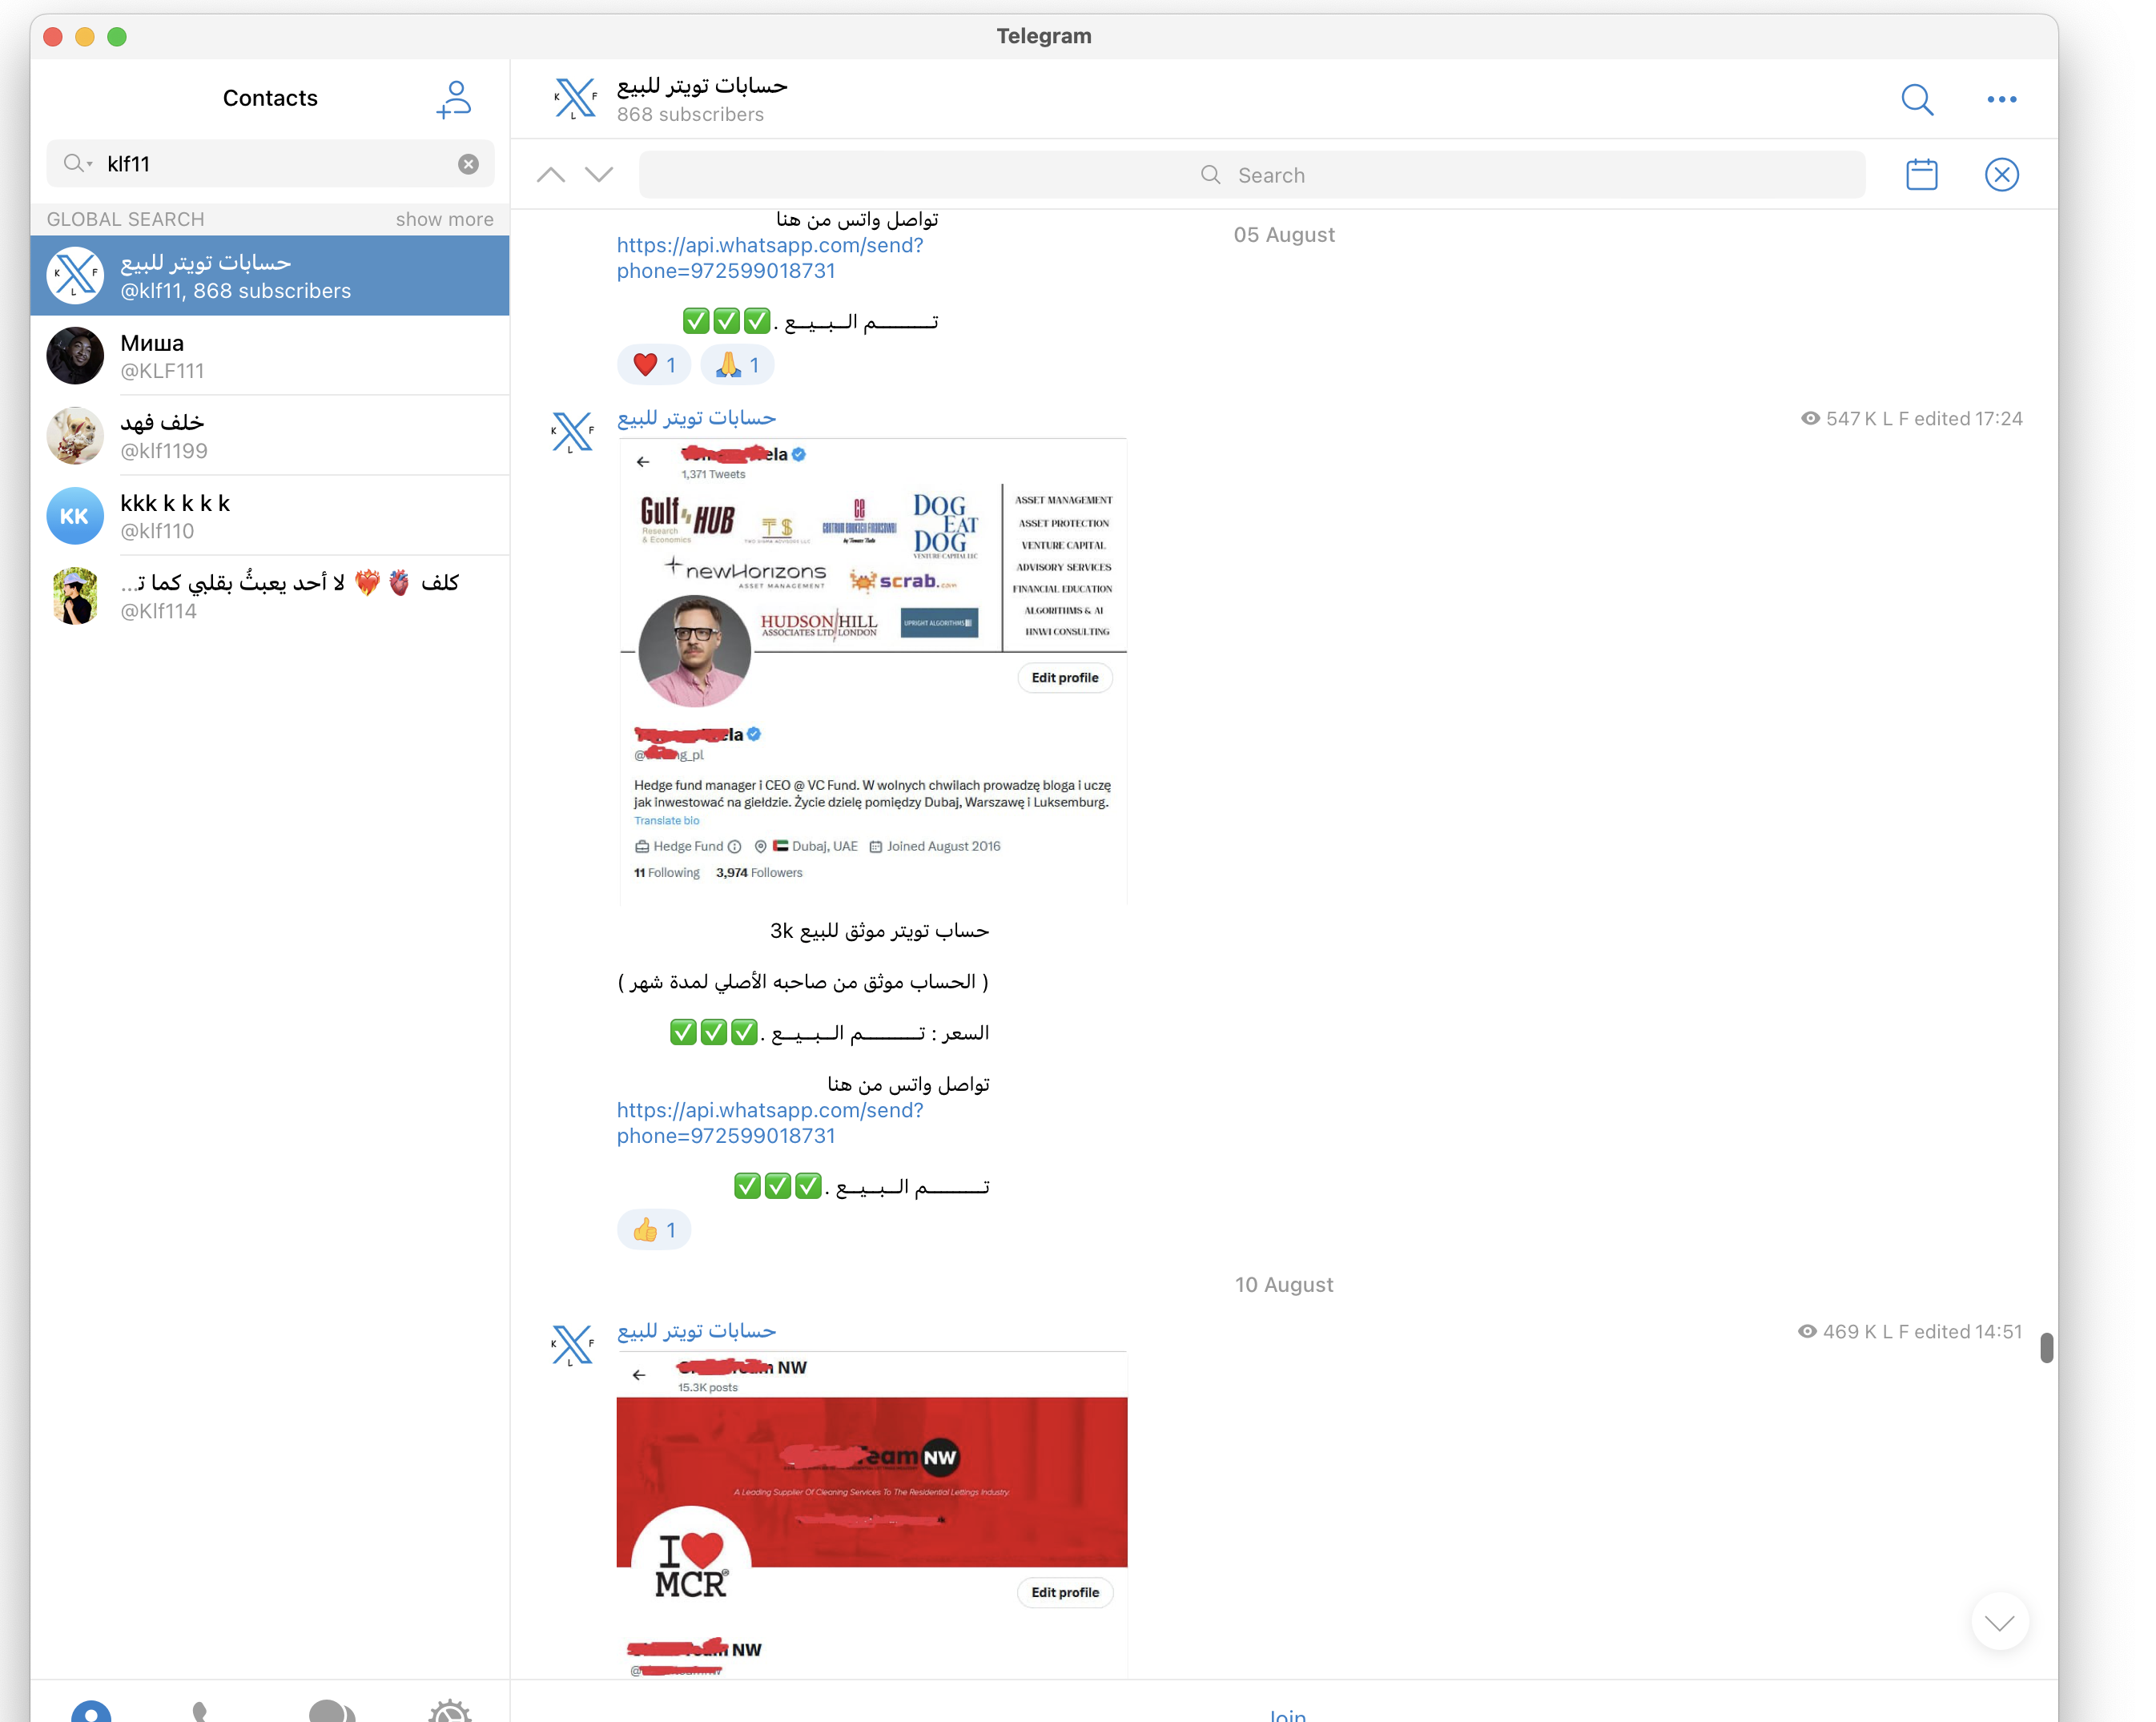Open the I love MCR profile screenshot
This screenshot has height=1722, width=2156.
tap(872, 1515)
